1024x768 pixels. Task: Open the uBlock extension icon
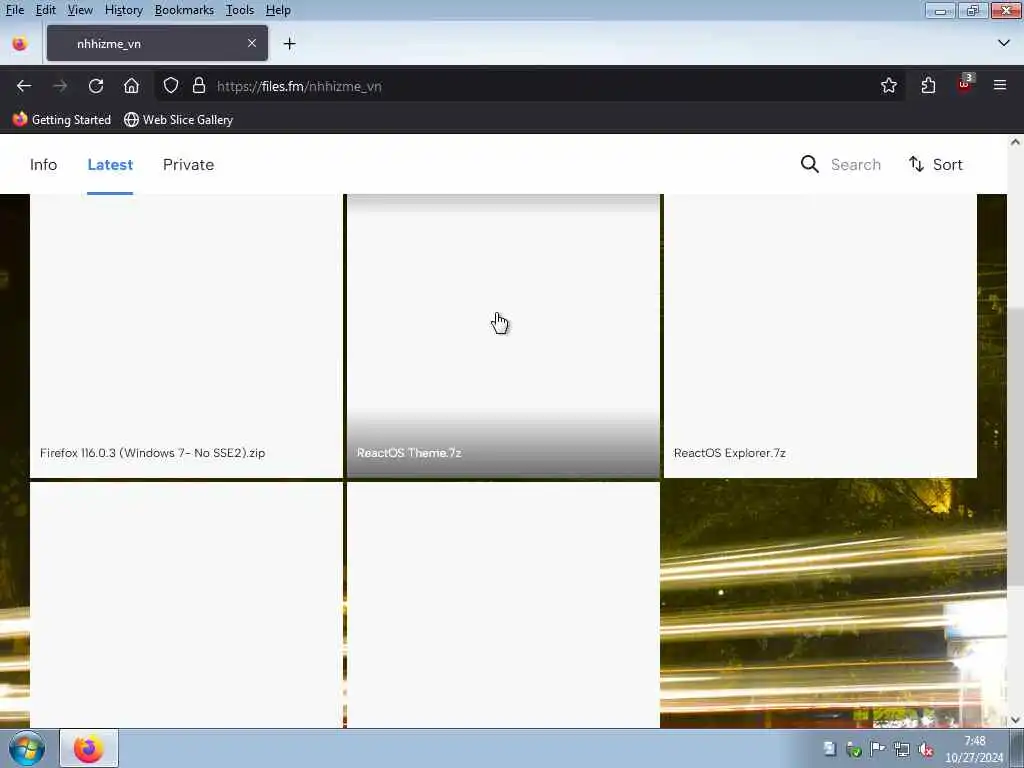tap(965, 84)
